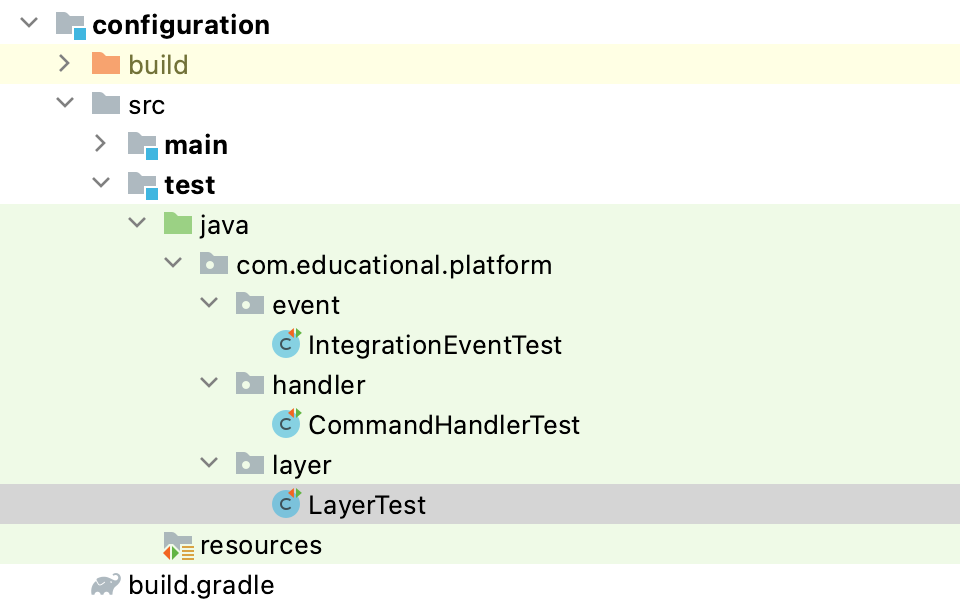The width and height of the screenshot is (960, 608).
Task: Expand the main source set
Action: [100, 144]
